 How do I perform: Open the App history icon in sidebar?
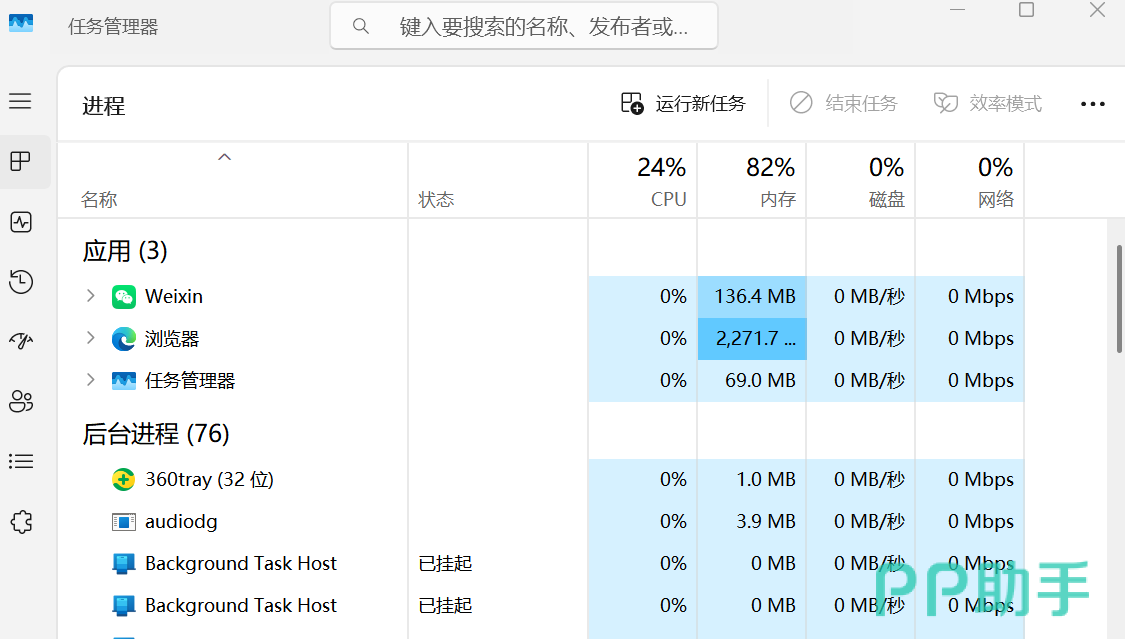coord(21,281)
